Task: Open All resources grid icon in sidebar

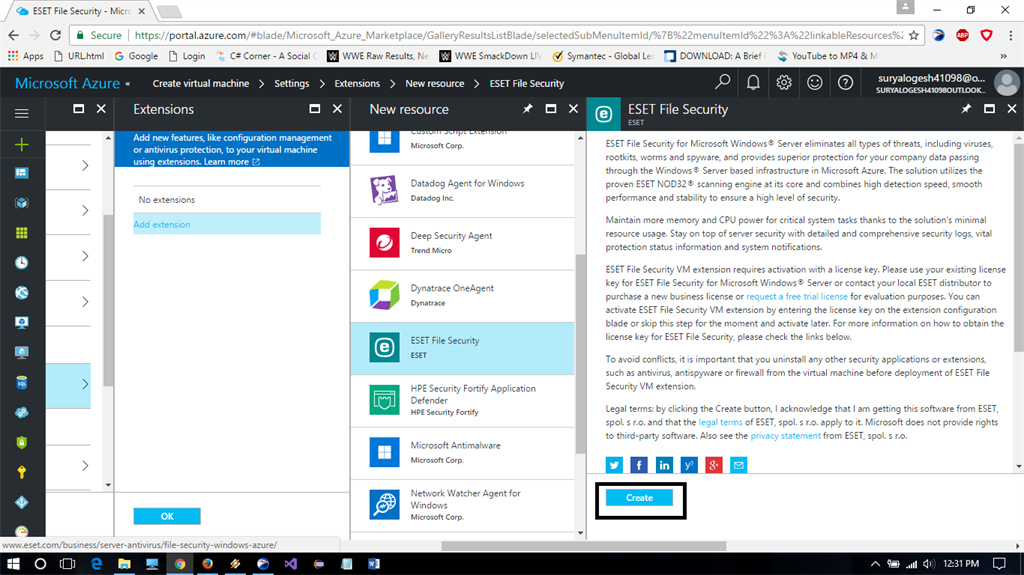Action: point(22,233)
